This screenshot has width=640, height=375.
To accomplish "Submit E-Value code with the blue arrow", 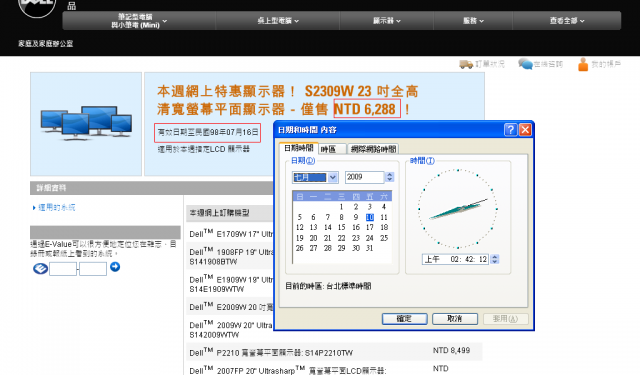I will pyautogui.click(x=115, y=267).
